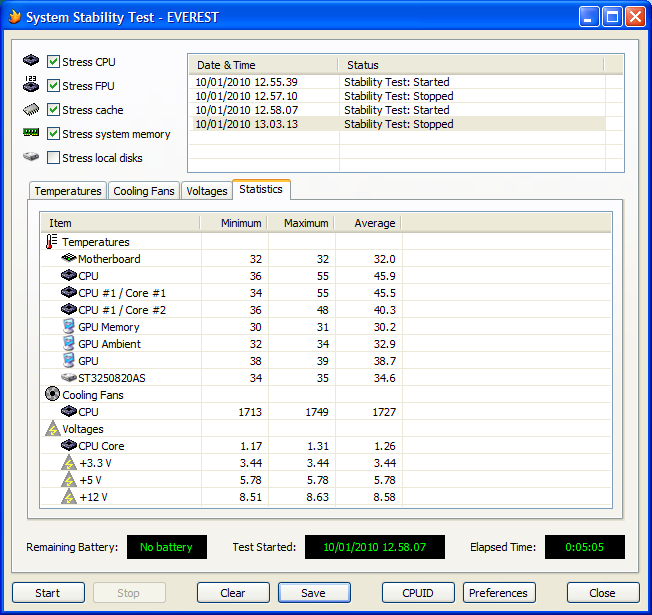652x615 pixels.
Task: Uncheck the Stress CPU checkbox
Action: [x=53, y=62]
